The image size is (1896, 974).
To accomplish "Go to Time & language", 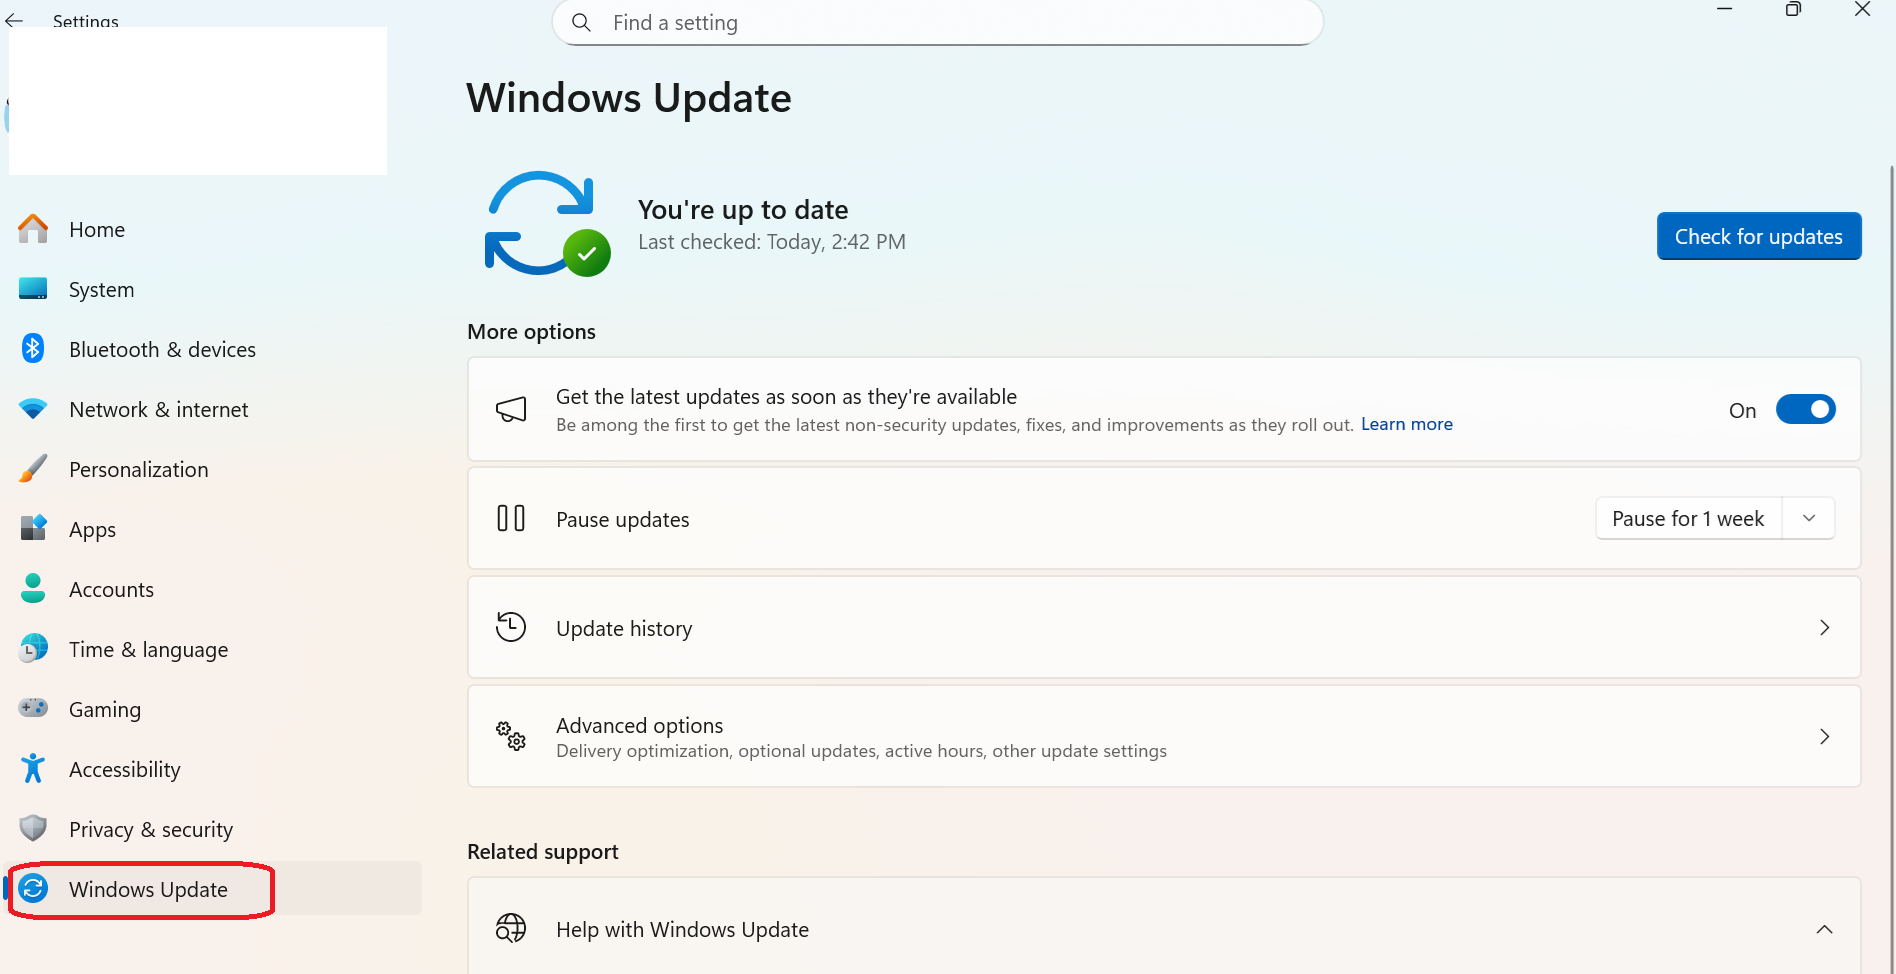I will click(214, 649).
